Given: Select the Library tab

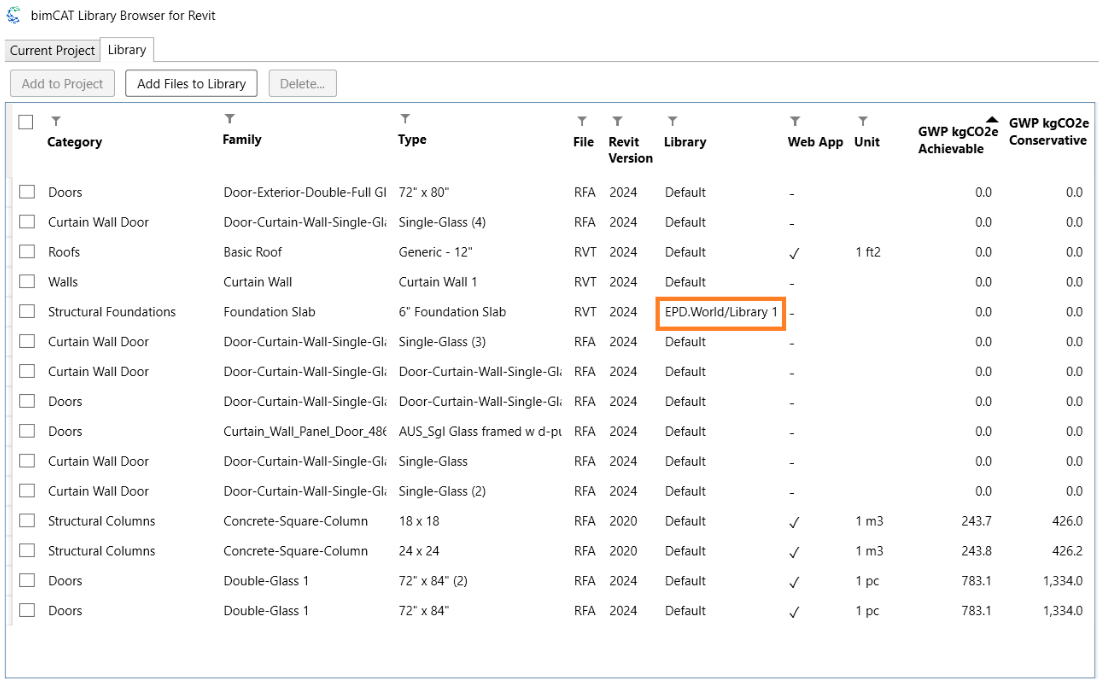Looking at the screenshot, I should [x=127, y=49].
